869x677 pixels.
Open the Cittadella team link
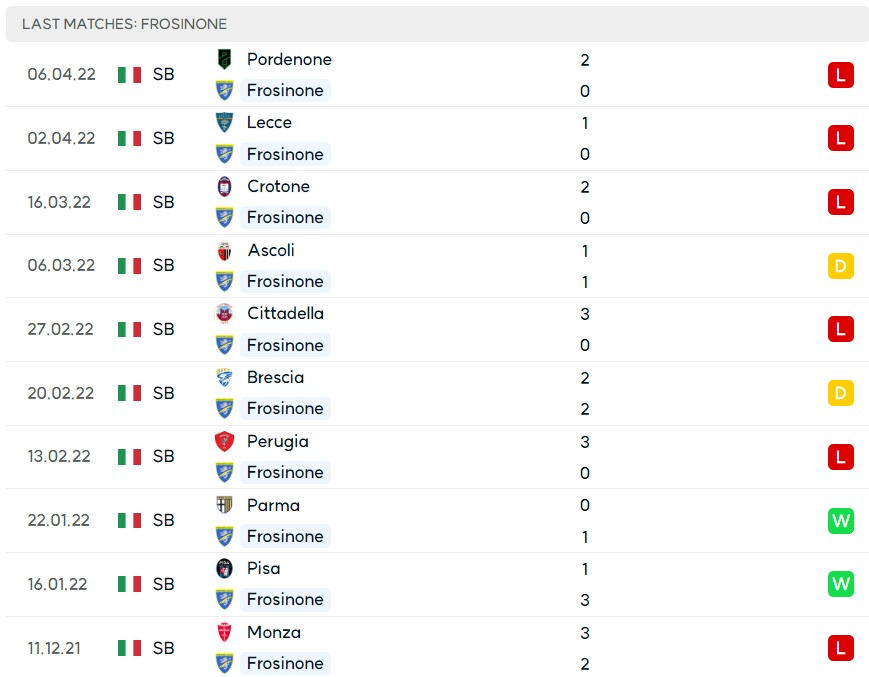tap(285, 314)
